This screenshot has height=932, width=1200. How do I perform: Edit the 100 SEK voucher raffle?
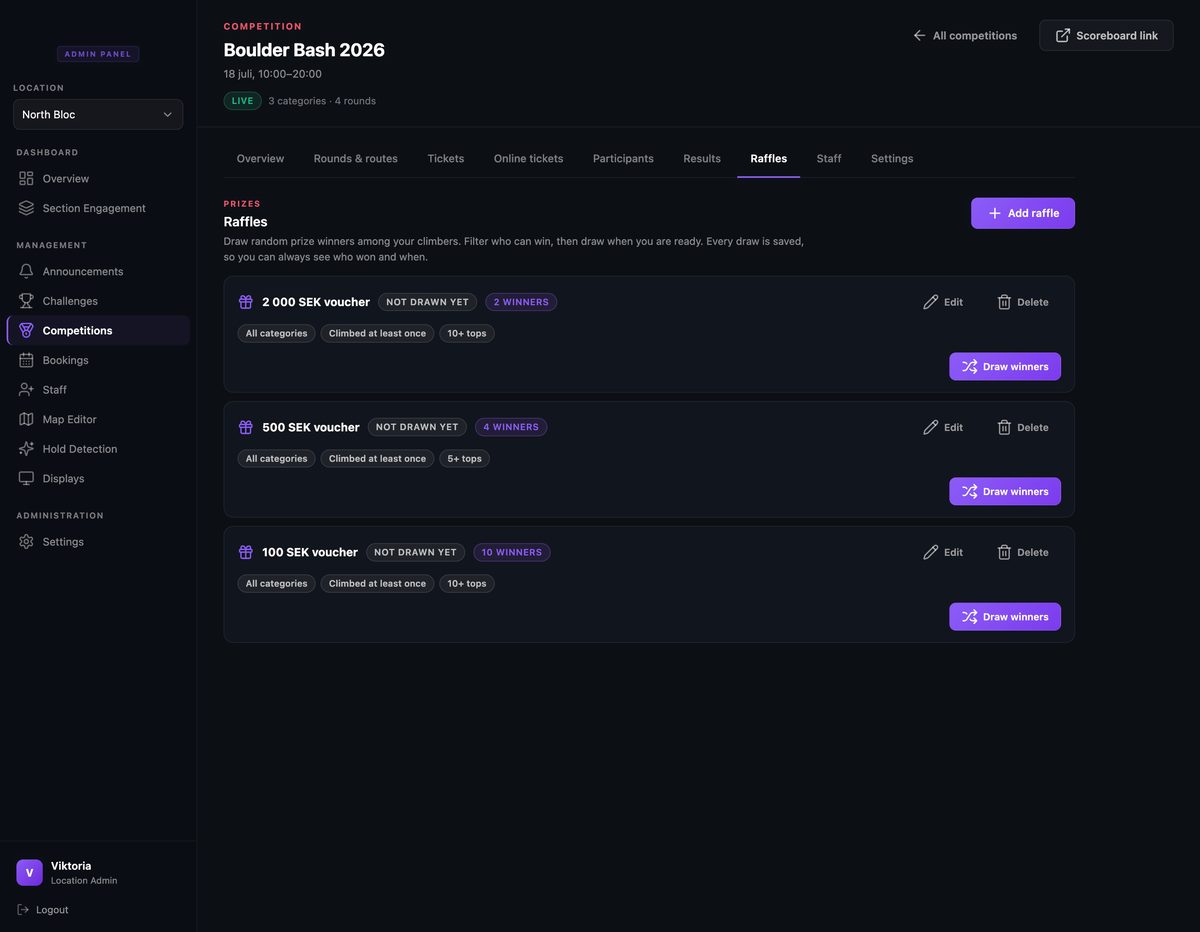tap(943, 552)
